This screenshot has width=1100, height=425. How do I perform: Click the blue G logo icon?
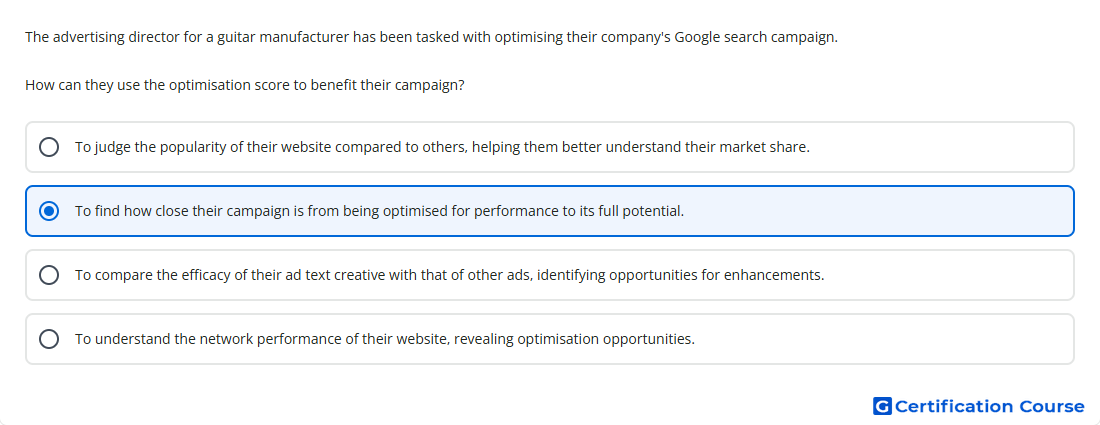pyautogui.click(x=882, y=406)
